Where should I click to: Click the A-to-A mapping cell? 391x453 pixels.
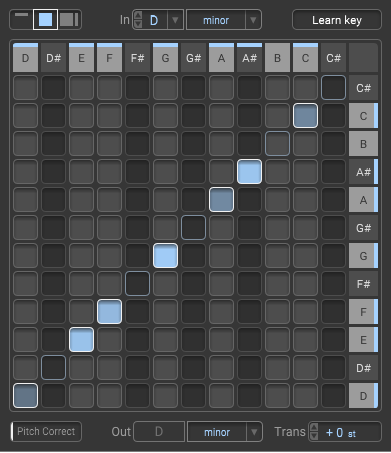221,200
